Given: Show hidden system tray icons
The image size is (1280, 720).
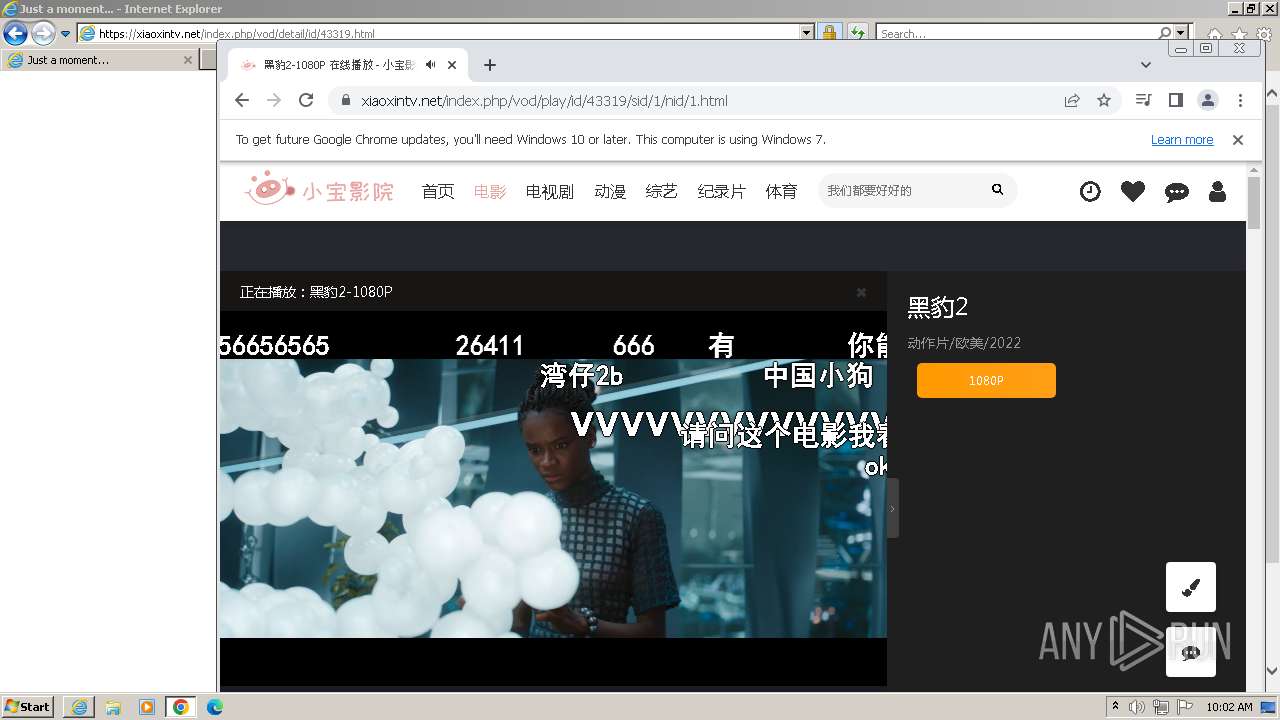Looking at the screenshot, I should [x=1115, y=707].
